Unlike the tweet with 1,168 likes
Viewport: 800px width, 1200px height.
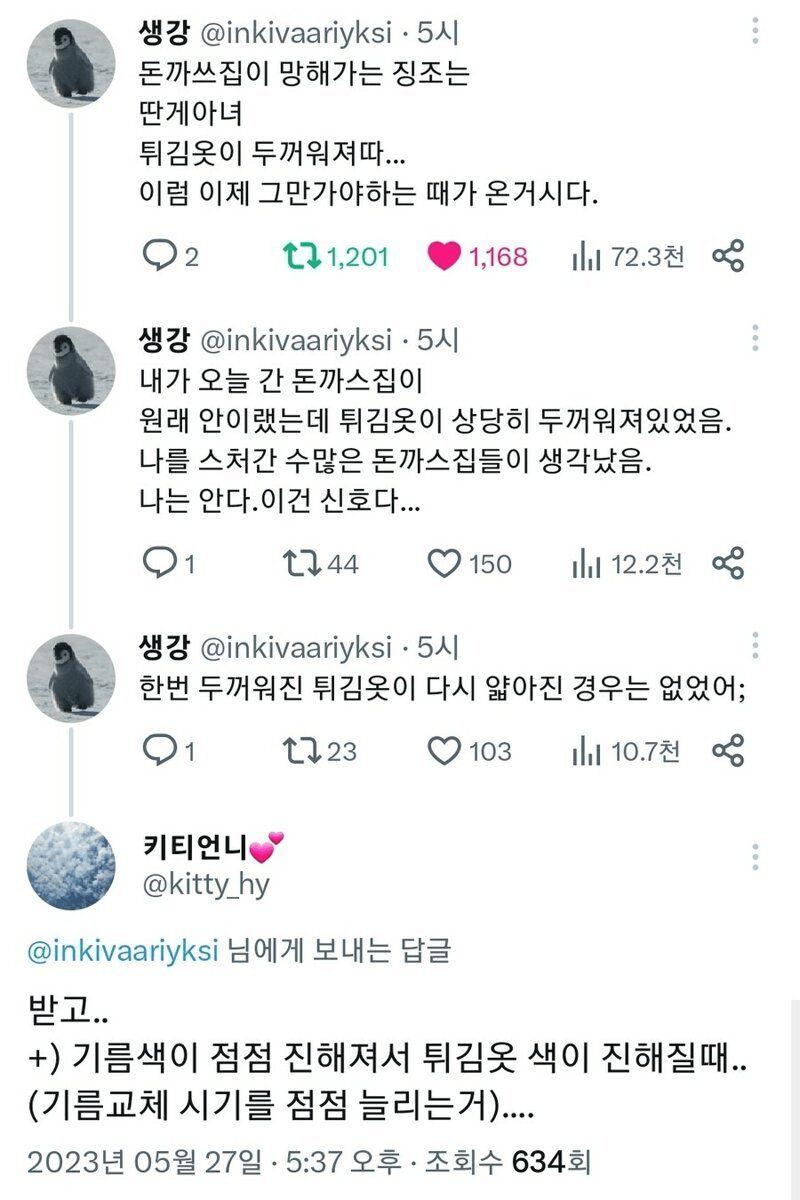point(443,257)
